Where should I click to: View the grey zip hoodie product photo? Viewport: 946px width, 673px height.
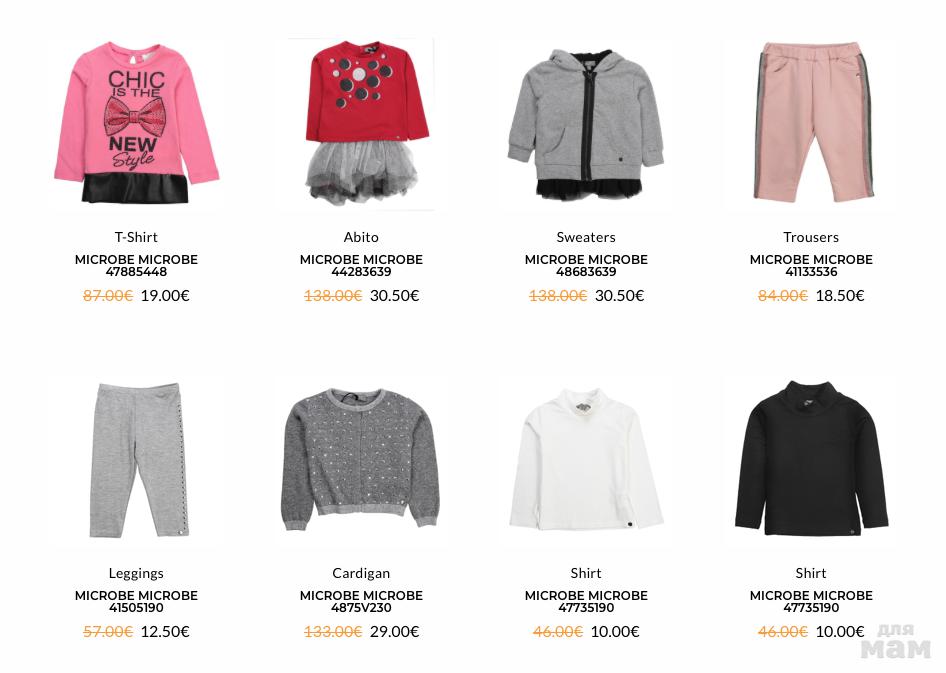pos(586,124)
